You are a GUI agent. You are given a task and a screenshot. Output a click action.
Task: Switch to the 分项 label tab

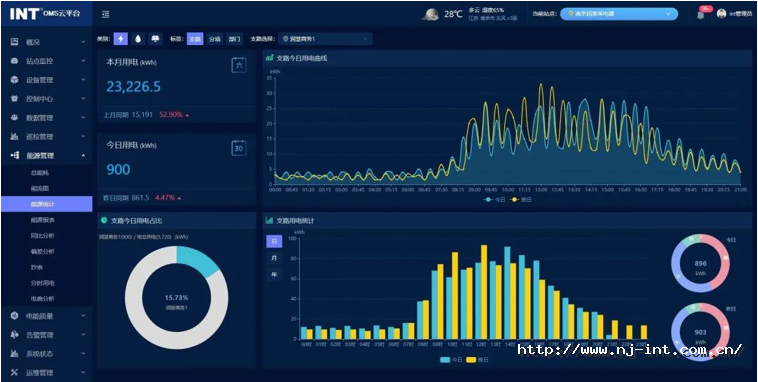[215, 39]
